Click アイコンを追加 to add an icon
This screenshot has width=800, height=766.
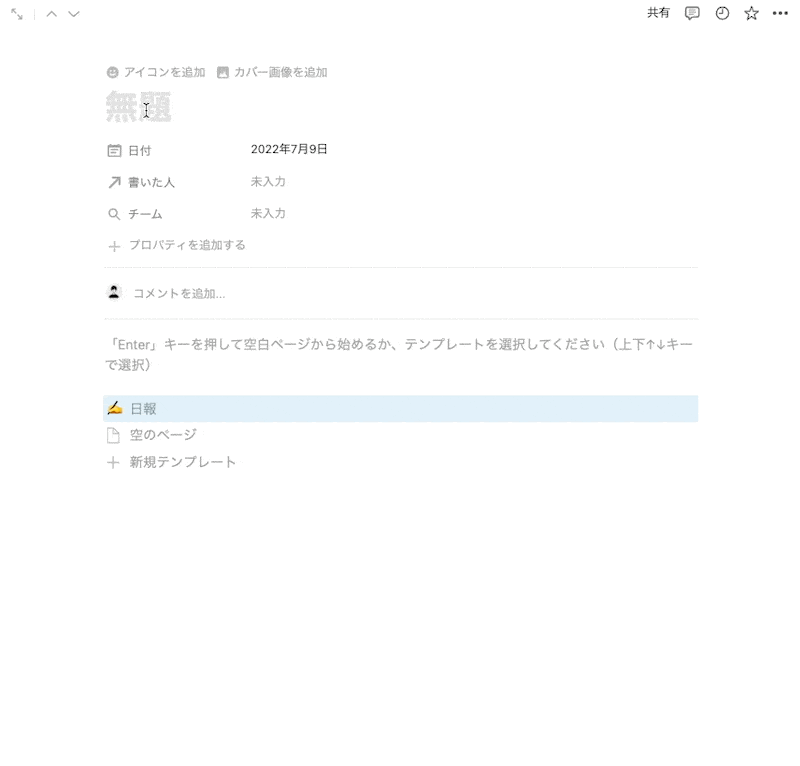pos(156,72)
